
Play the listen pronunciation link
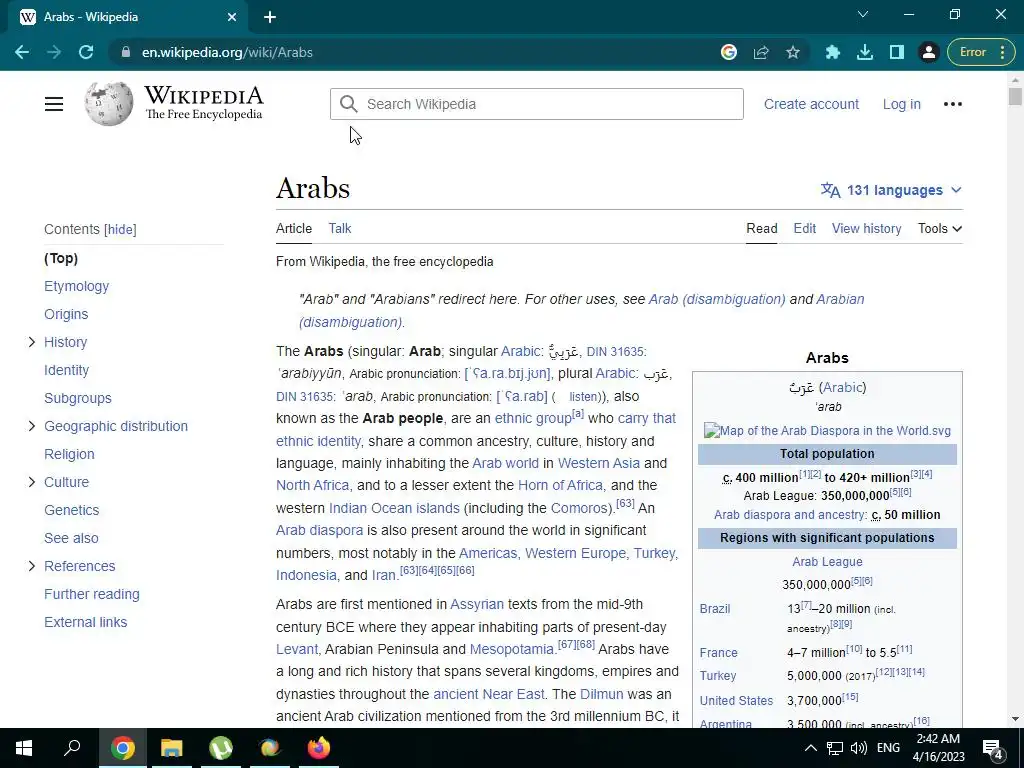tap(583, 396)
